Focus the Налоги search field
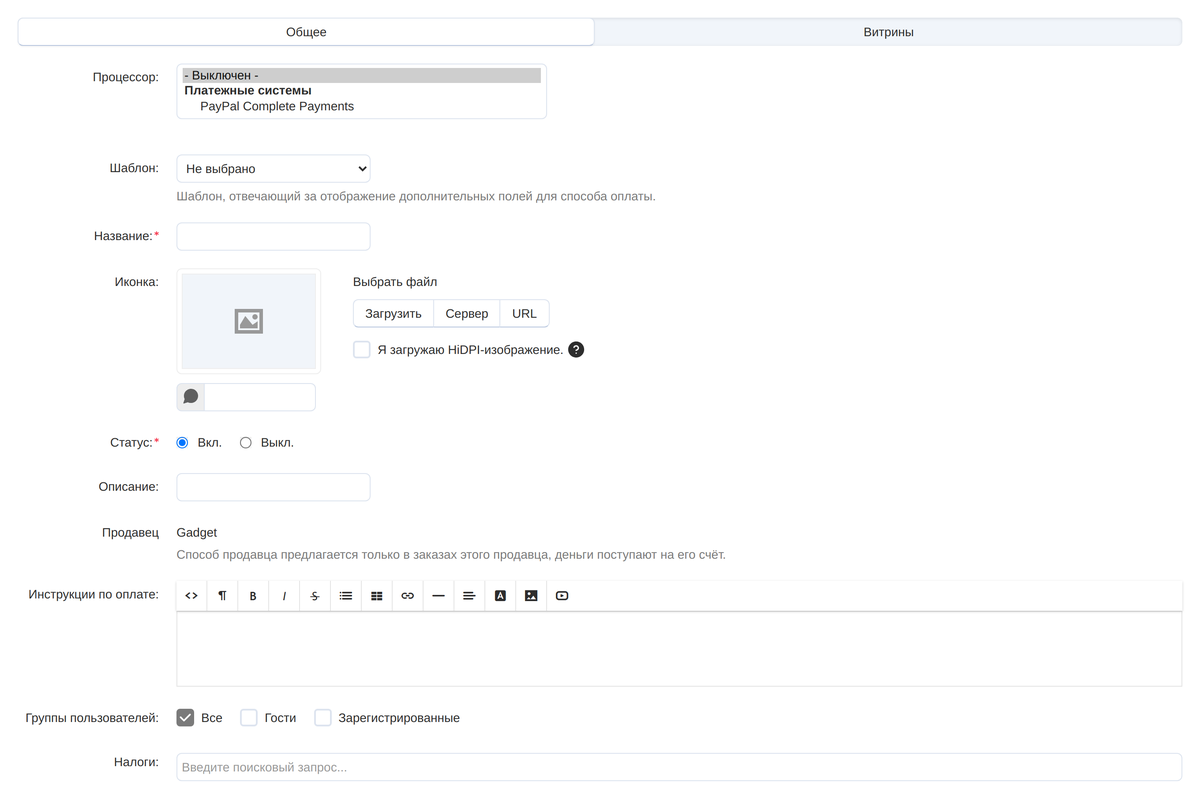The image size is (1200, 786). click(679, 767)
